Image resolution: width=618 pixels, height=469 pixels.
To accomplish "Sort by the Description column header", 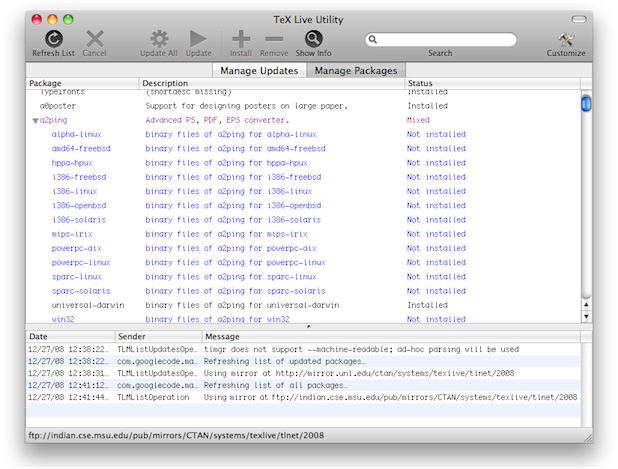I will 272,83.
